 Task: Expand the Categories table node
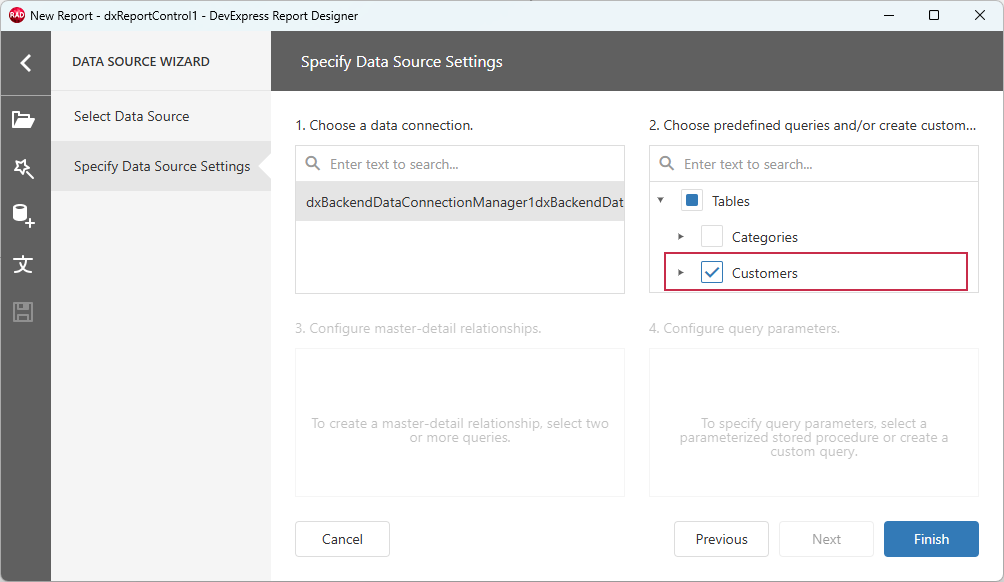click(x=681, y=237)
